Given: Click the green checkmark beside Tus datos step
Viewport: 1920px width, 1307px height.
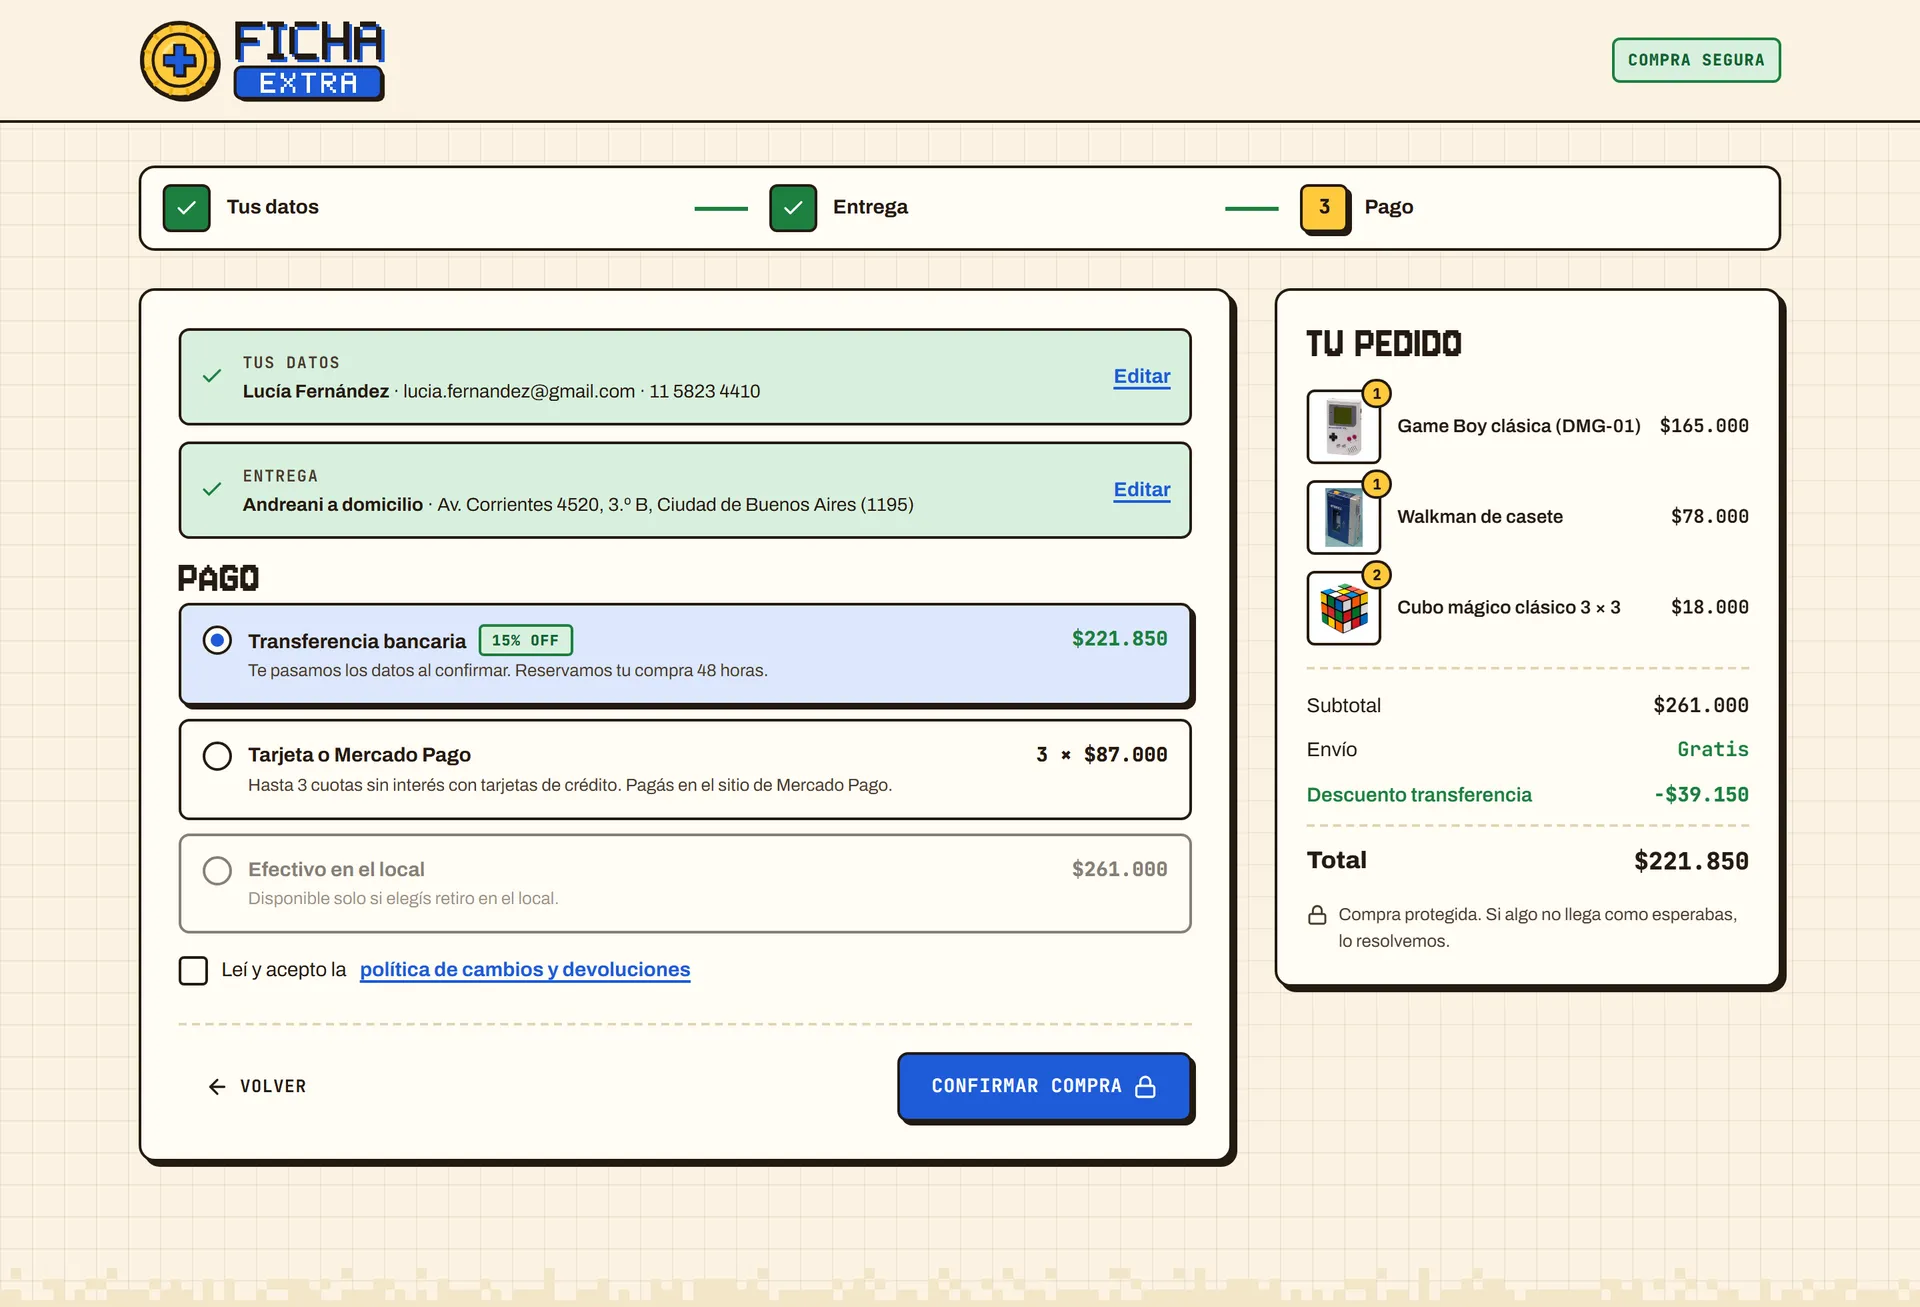Looking at the screenshot, I should click(x=186, y=208).
